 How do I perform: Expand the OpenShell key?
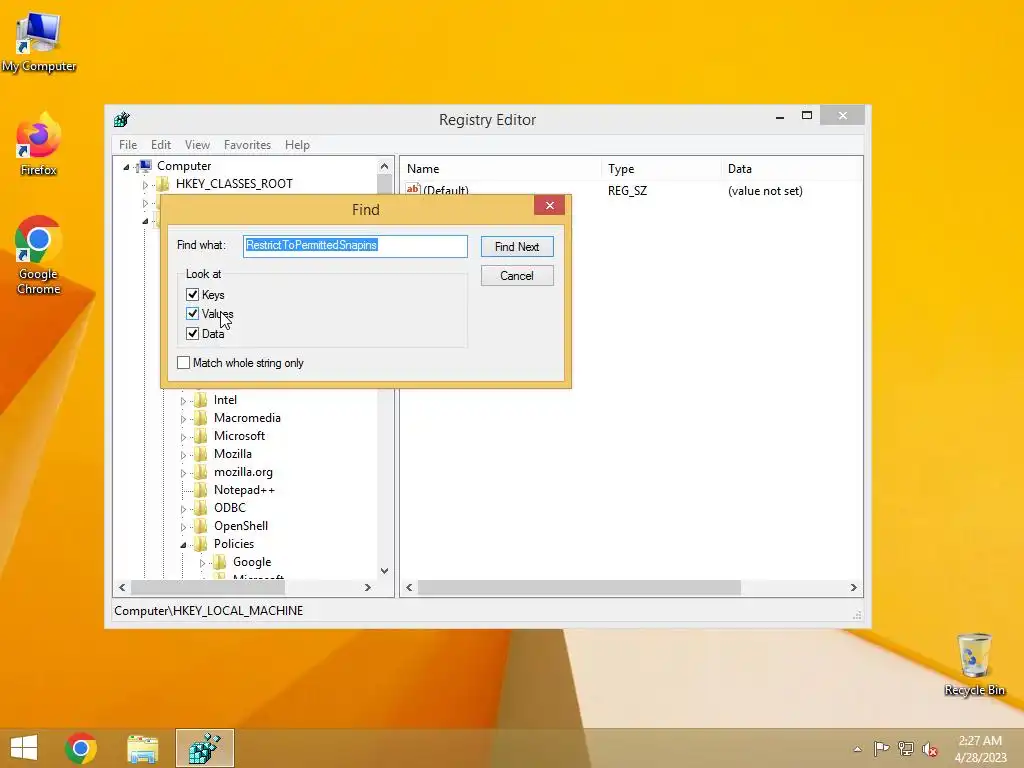coord(184,526)
